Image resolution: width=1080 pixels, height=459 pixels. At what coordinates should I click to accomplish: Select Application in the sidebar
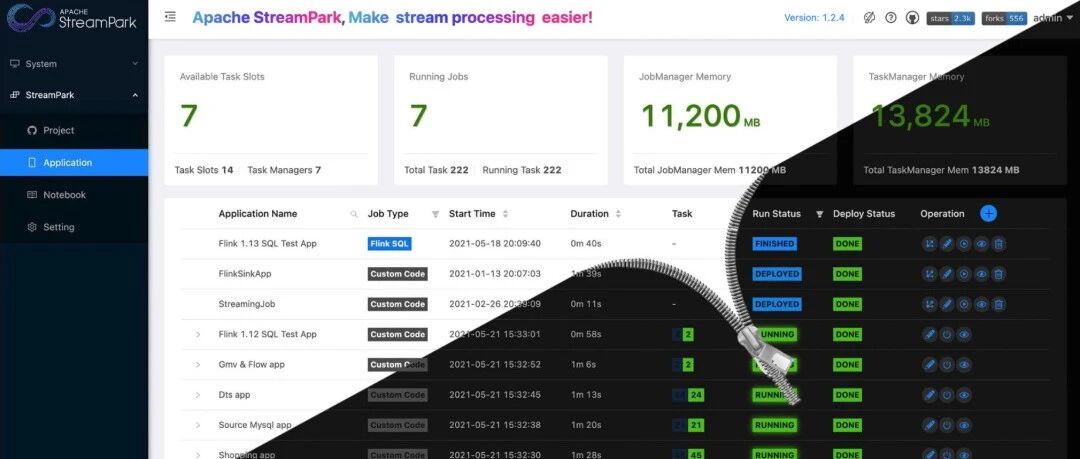(74, 163)
